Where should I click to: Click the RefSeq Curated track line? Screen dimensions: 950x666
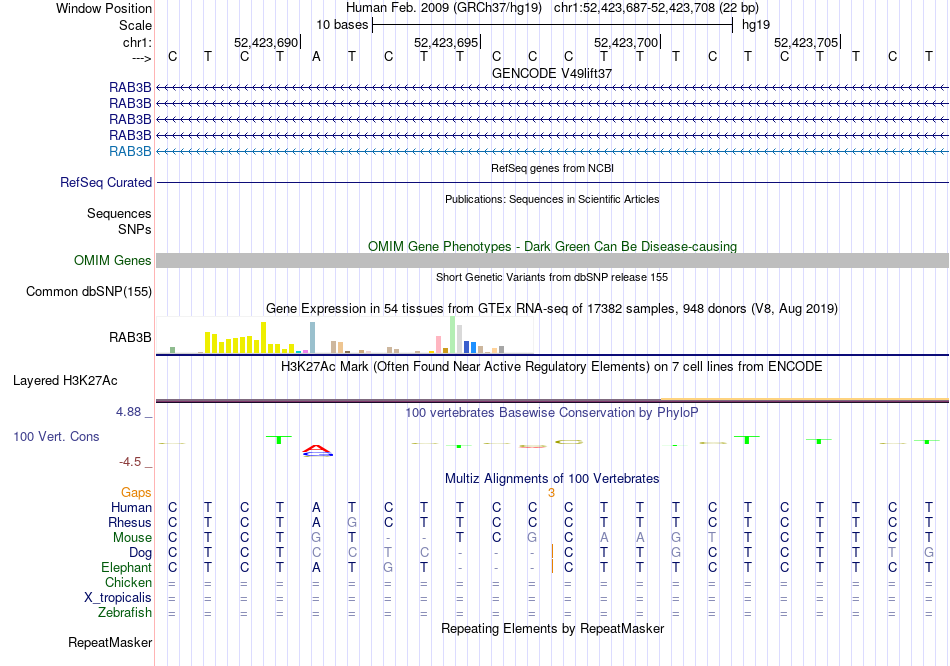tap(552, 182)
